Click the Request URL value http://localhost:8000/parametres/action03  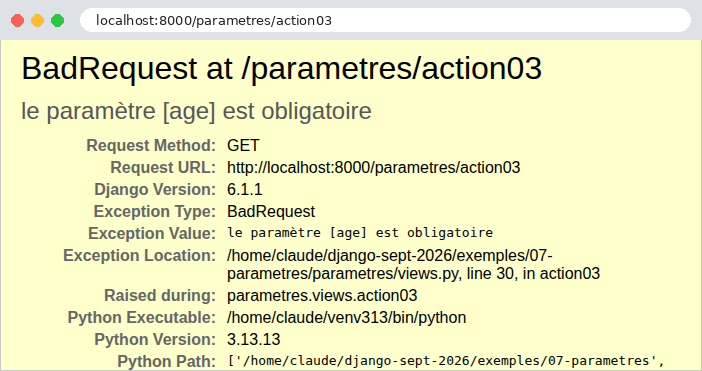coord(373,167)
